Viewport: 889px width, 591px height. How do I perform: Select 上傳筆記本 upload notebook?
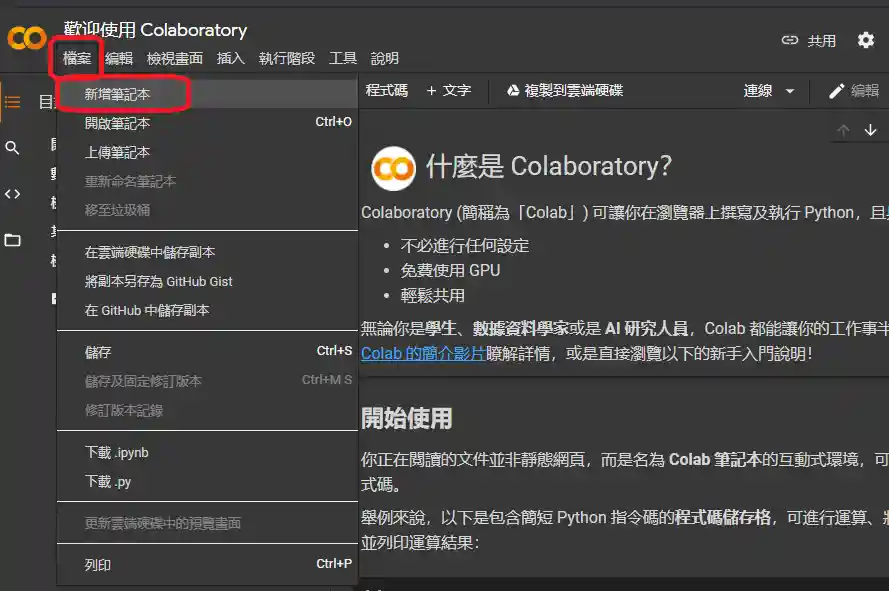click(x=208, y=152)
